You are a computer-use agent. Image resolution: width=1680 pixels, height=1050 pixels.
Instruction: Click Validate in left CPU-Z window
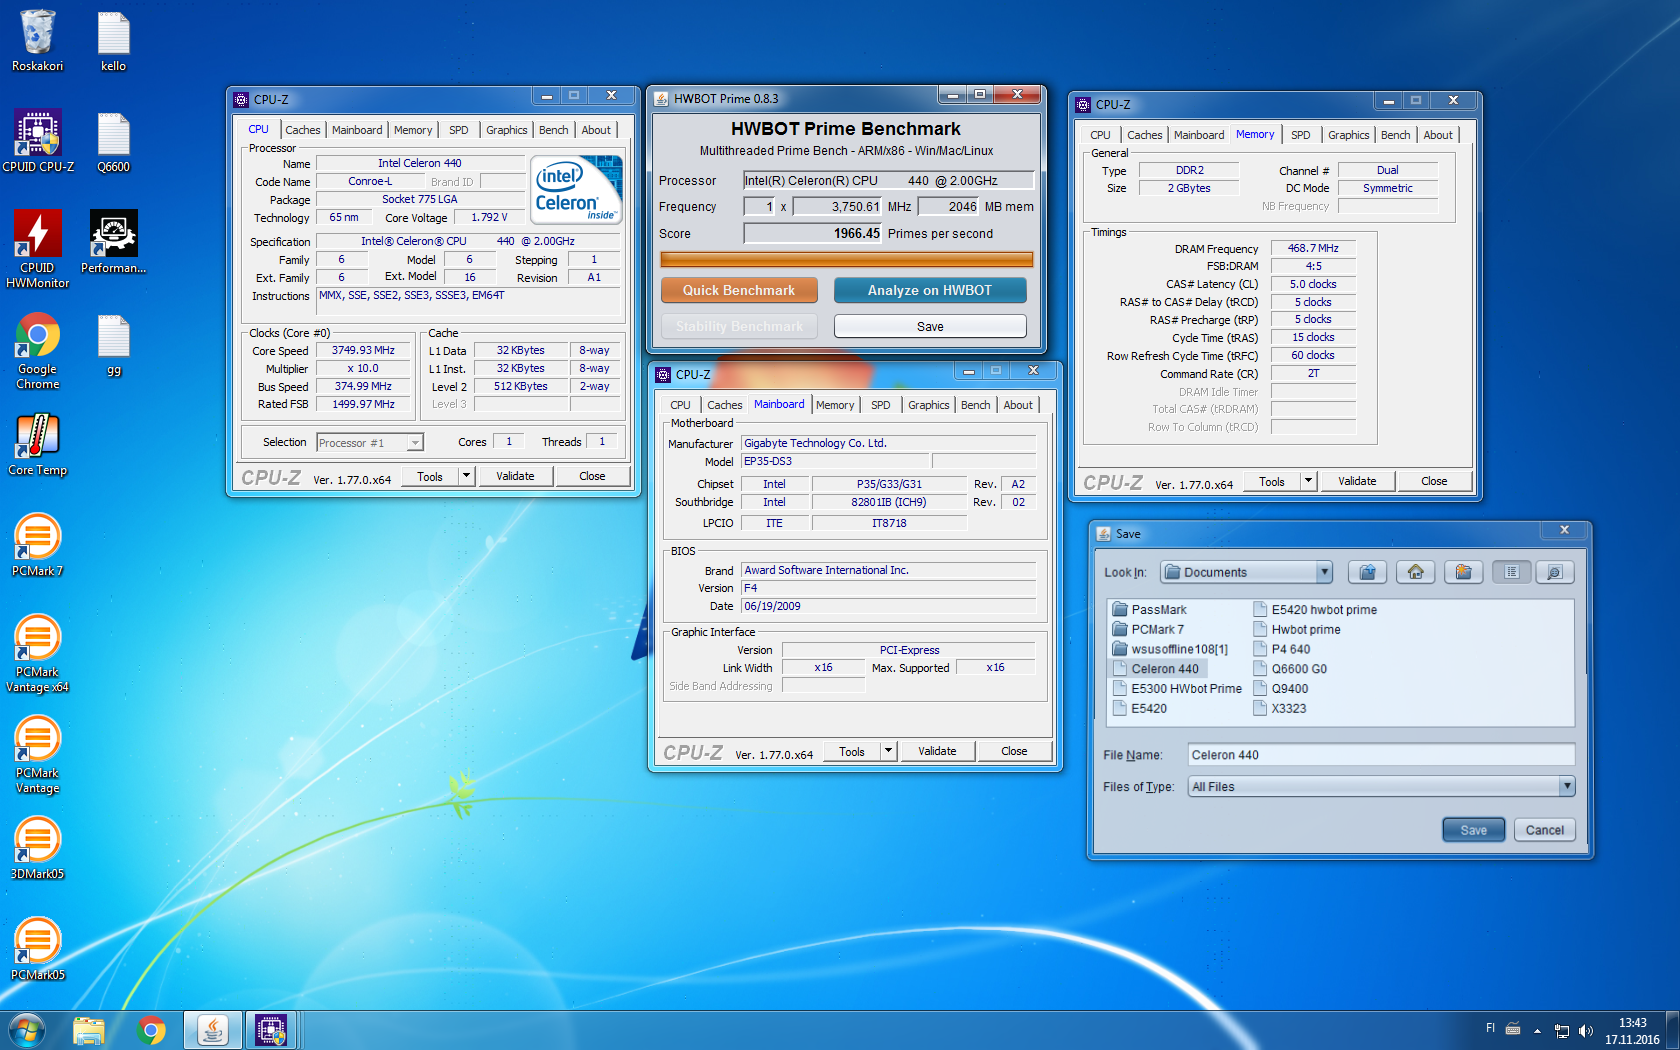coord(515,477)
